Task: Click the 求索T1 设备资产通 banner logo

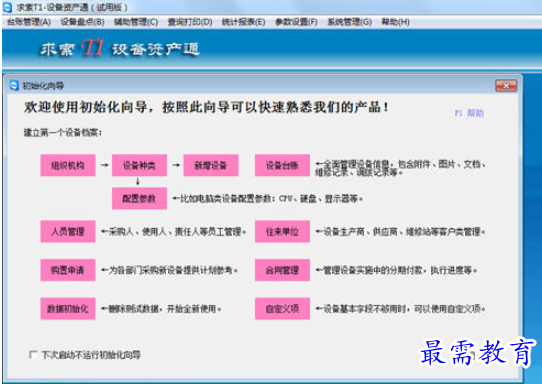Action: pyautogui.click(x=120, y=48)
